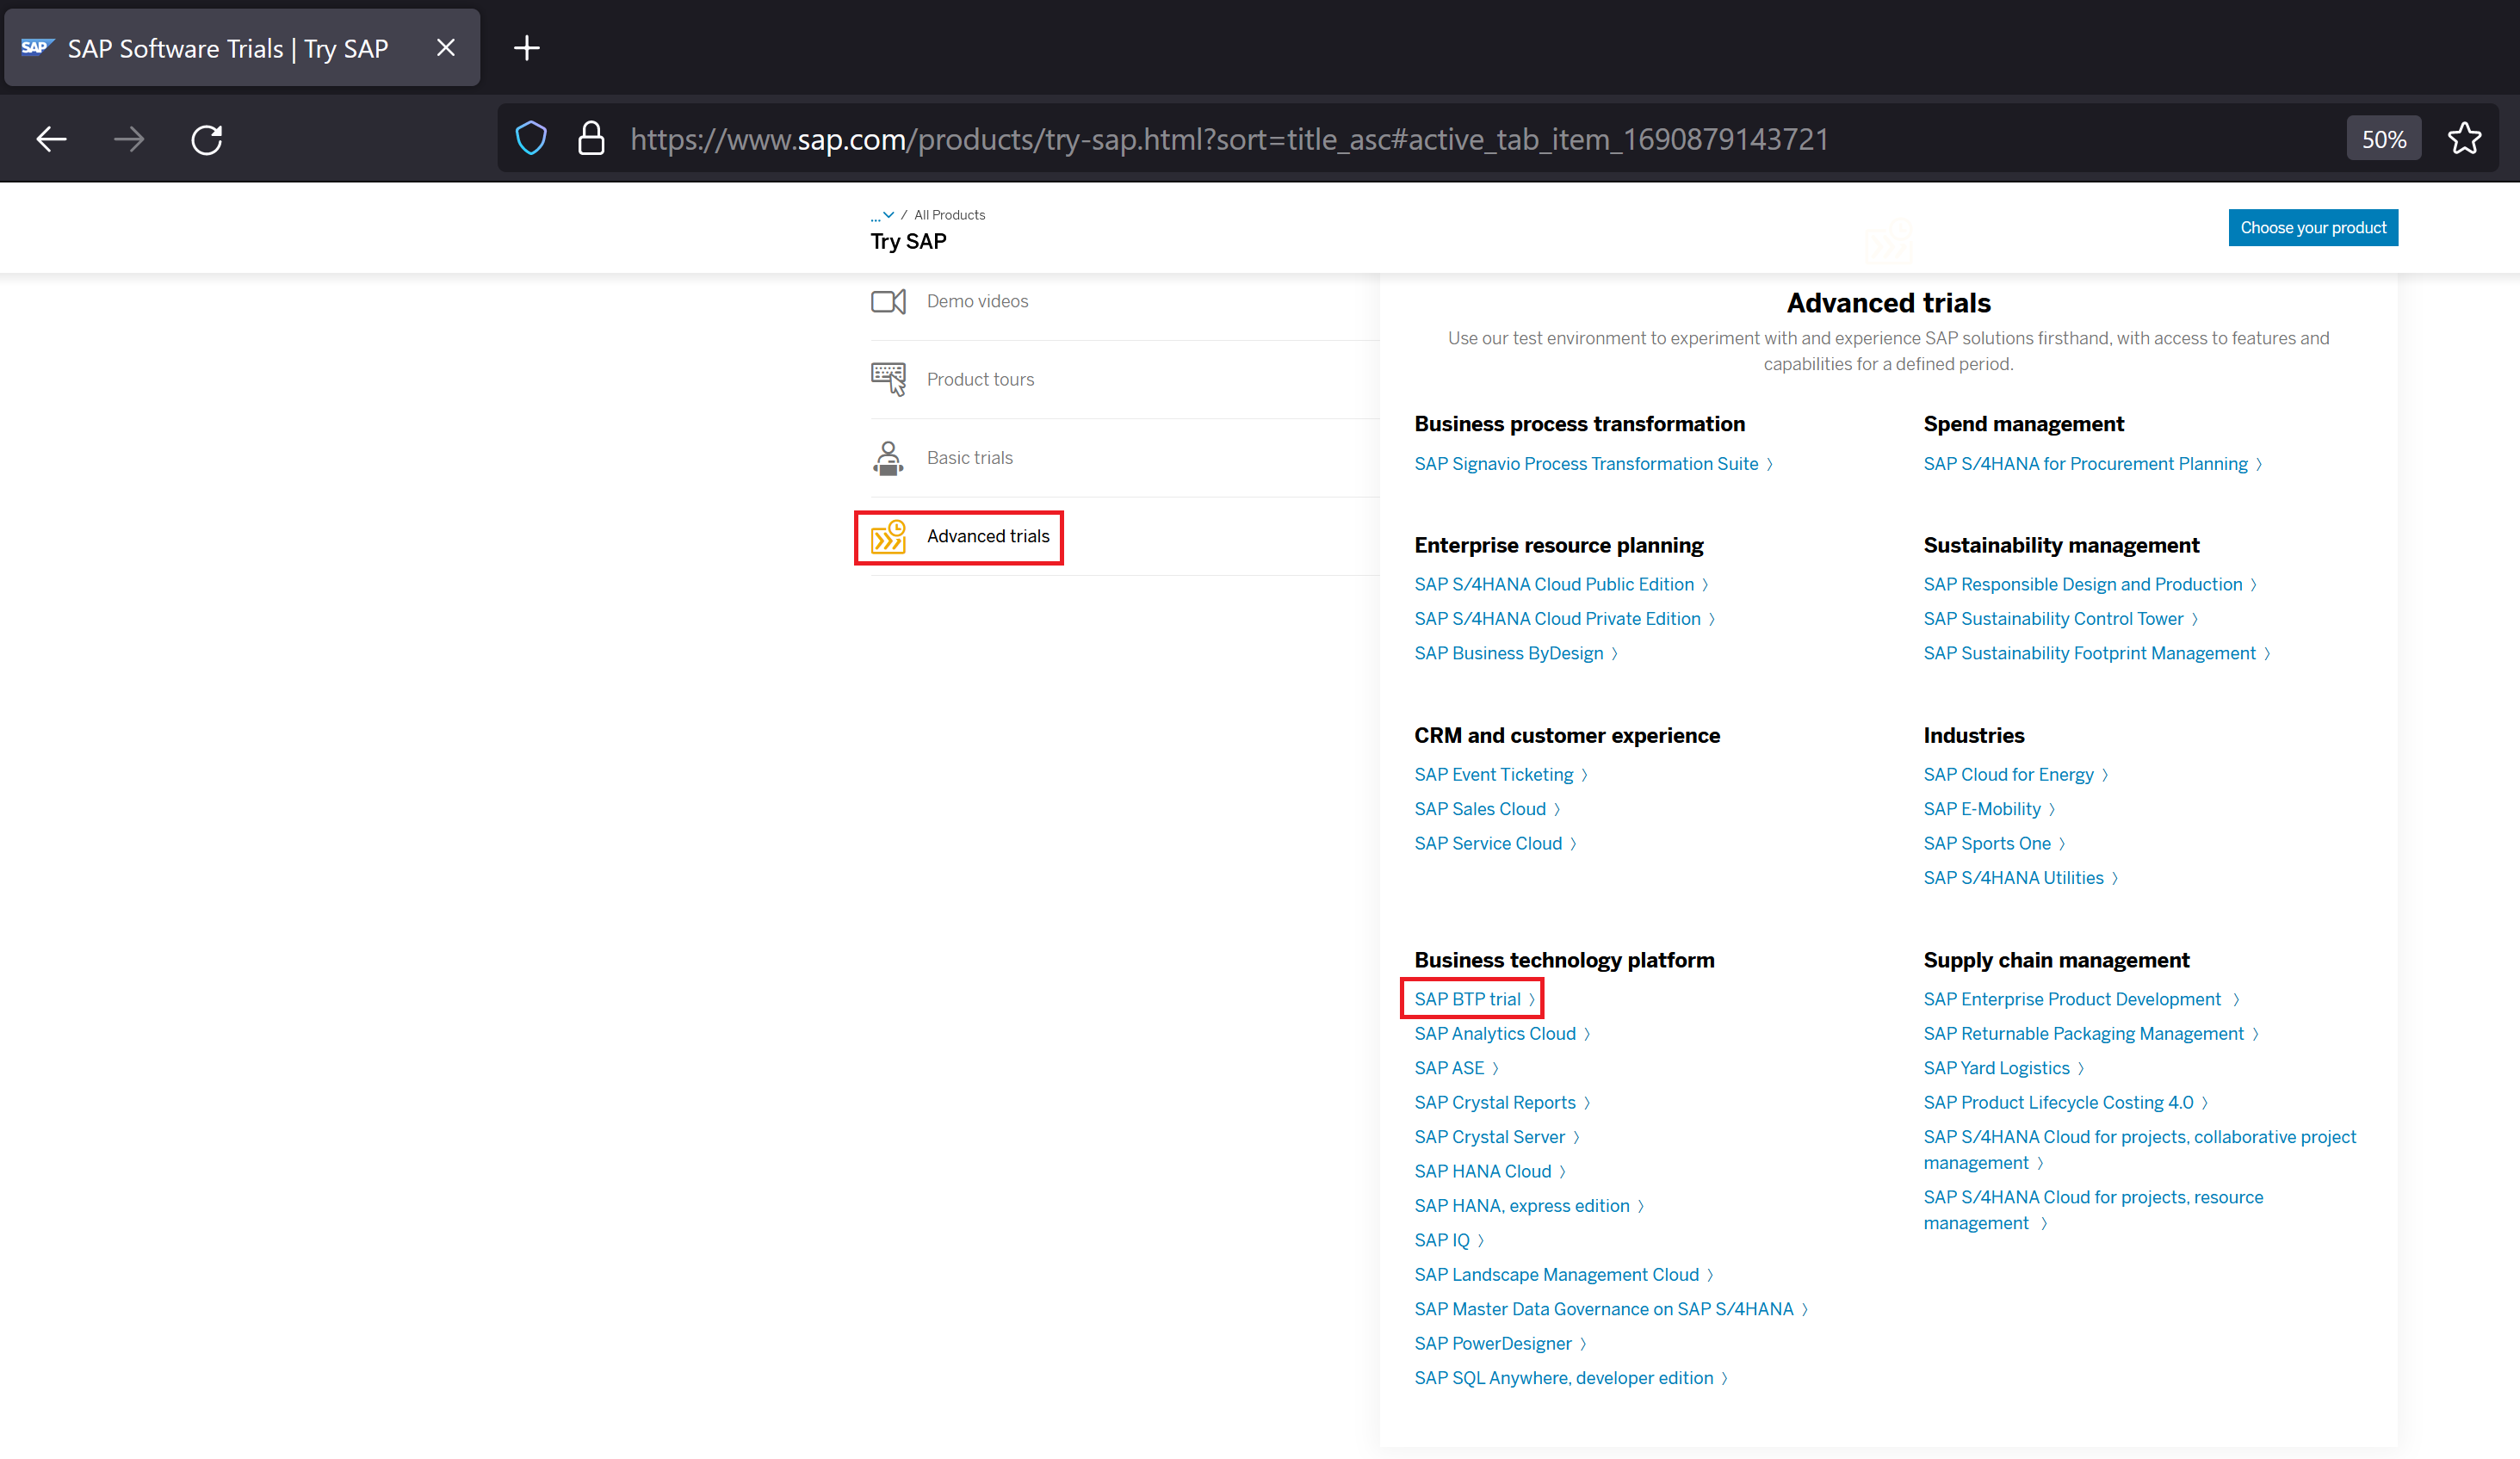
Task: Click the Basic trials person icon
Action: pos(887,458)
